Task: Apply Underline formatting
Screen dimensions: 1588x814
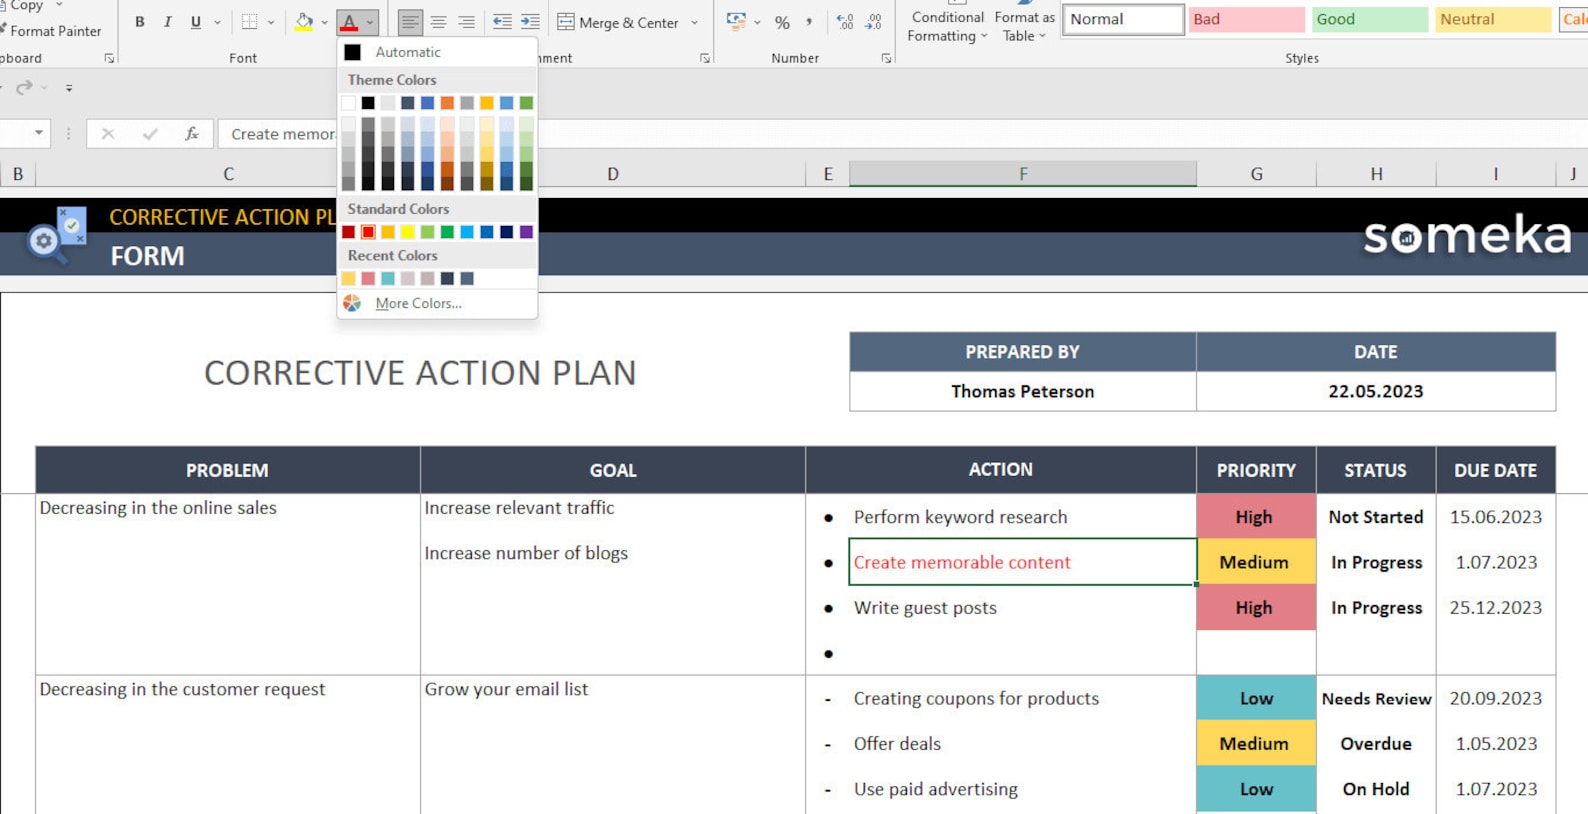Action: pos(195,22)
